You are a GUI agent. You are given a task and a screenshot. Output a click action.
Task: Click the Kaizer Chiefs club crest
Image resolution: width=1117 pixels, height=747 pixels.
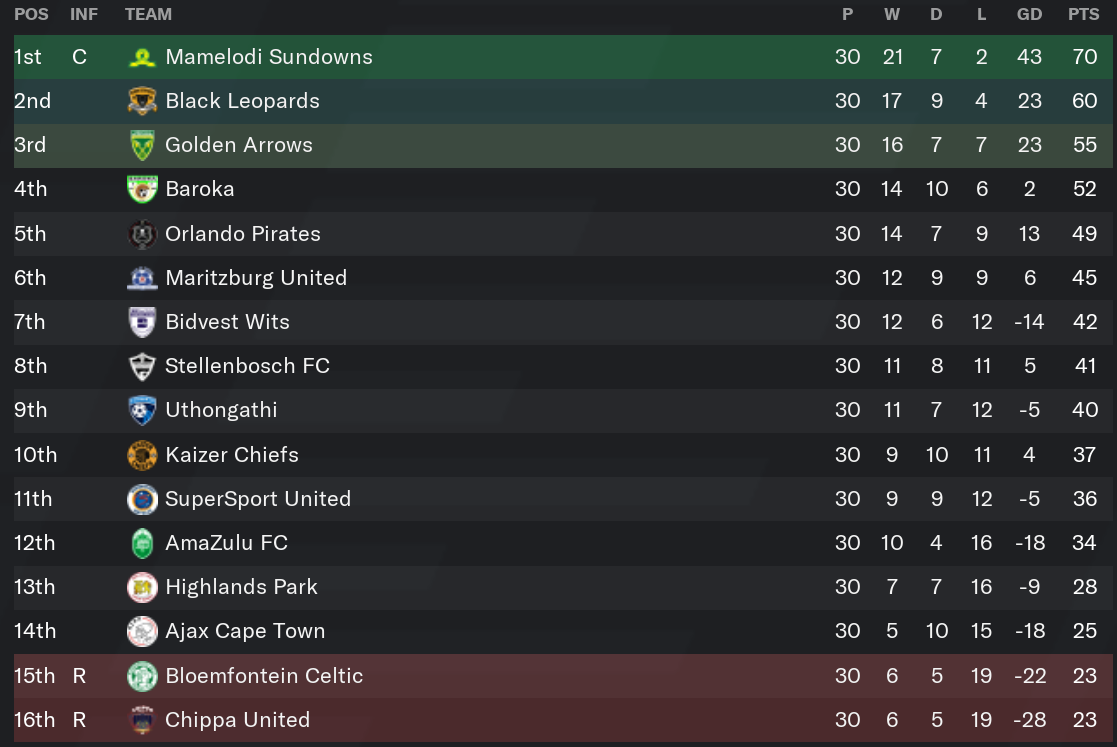point(142,455)
